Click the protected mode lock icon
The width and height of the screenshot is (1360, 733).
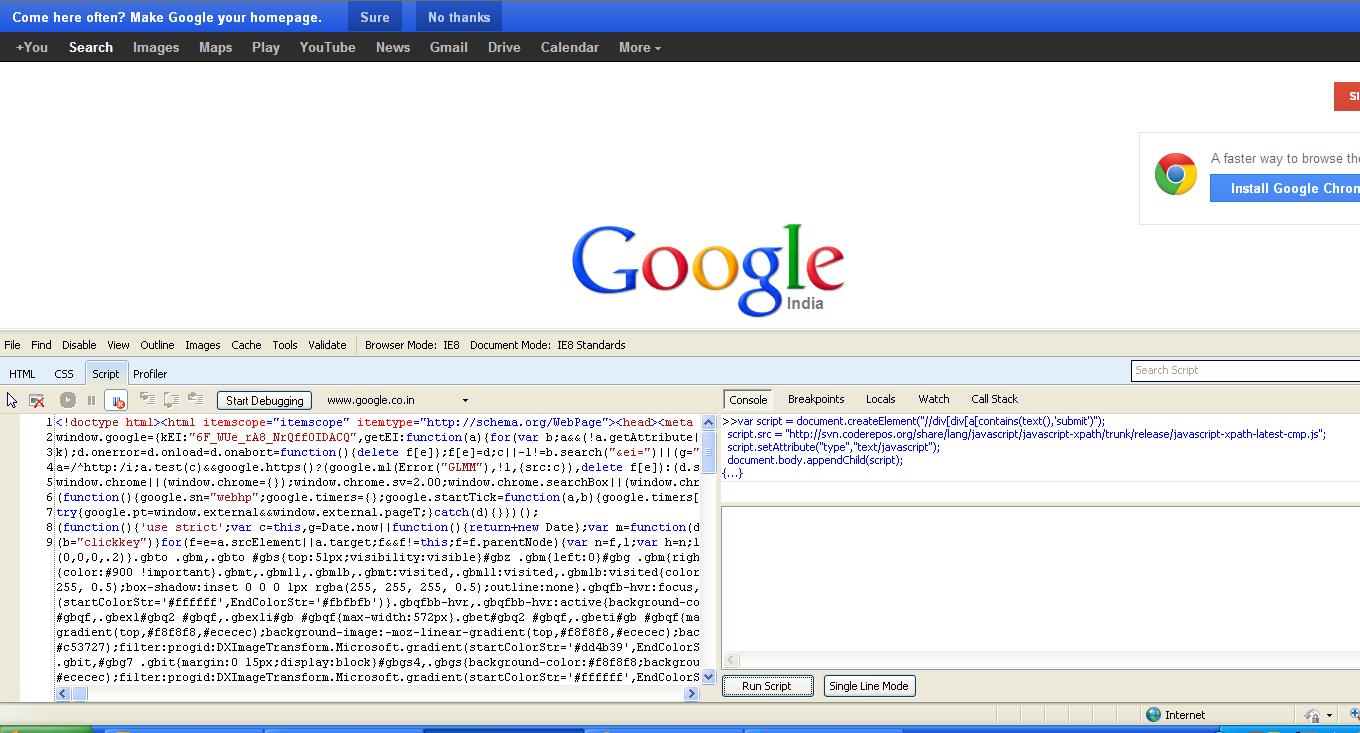tap(1312, 715)
